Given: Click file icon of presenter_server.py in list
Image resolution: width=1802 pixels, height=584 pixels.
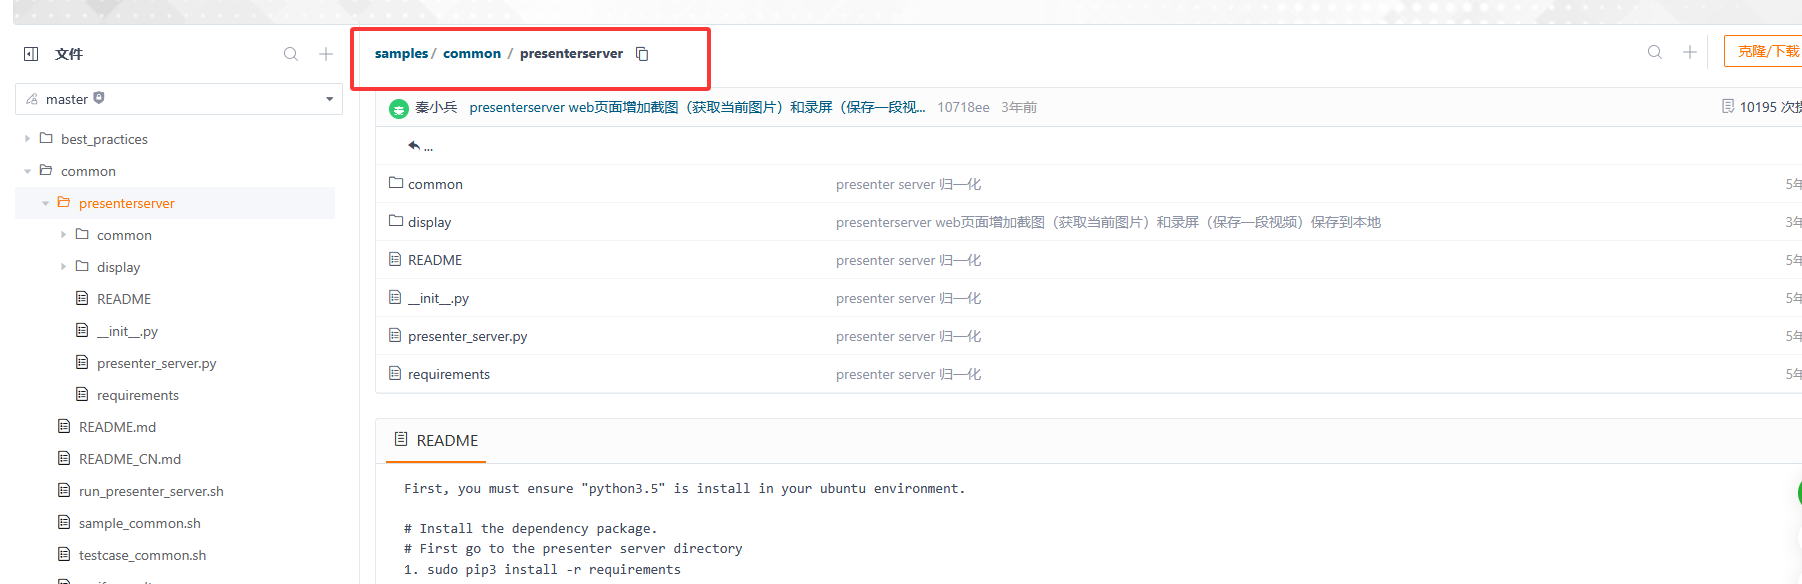Looking at the screenshot, I should 395,335.
